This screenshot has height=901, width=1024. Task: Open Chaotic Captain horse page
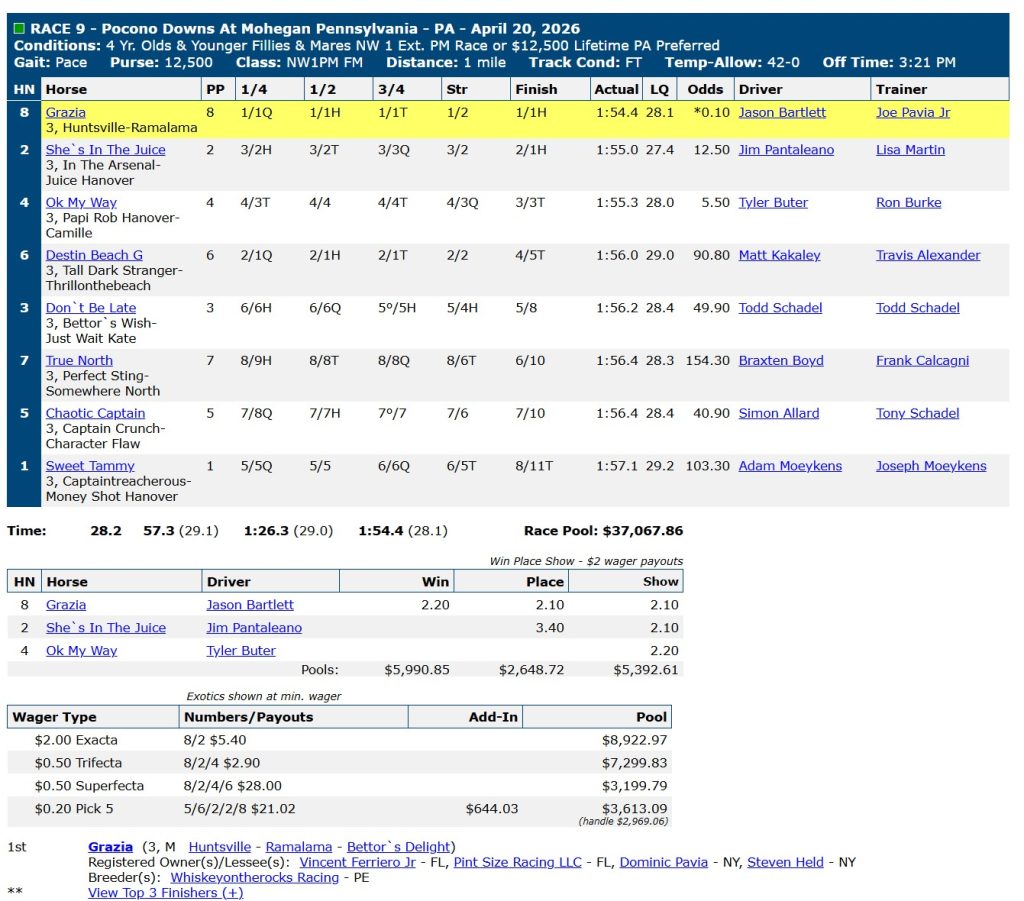pyautogui.click(x=95, y=413)
